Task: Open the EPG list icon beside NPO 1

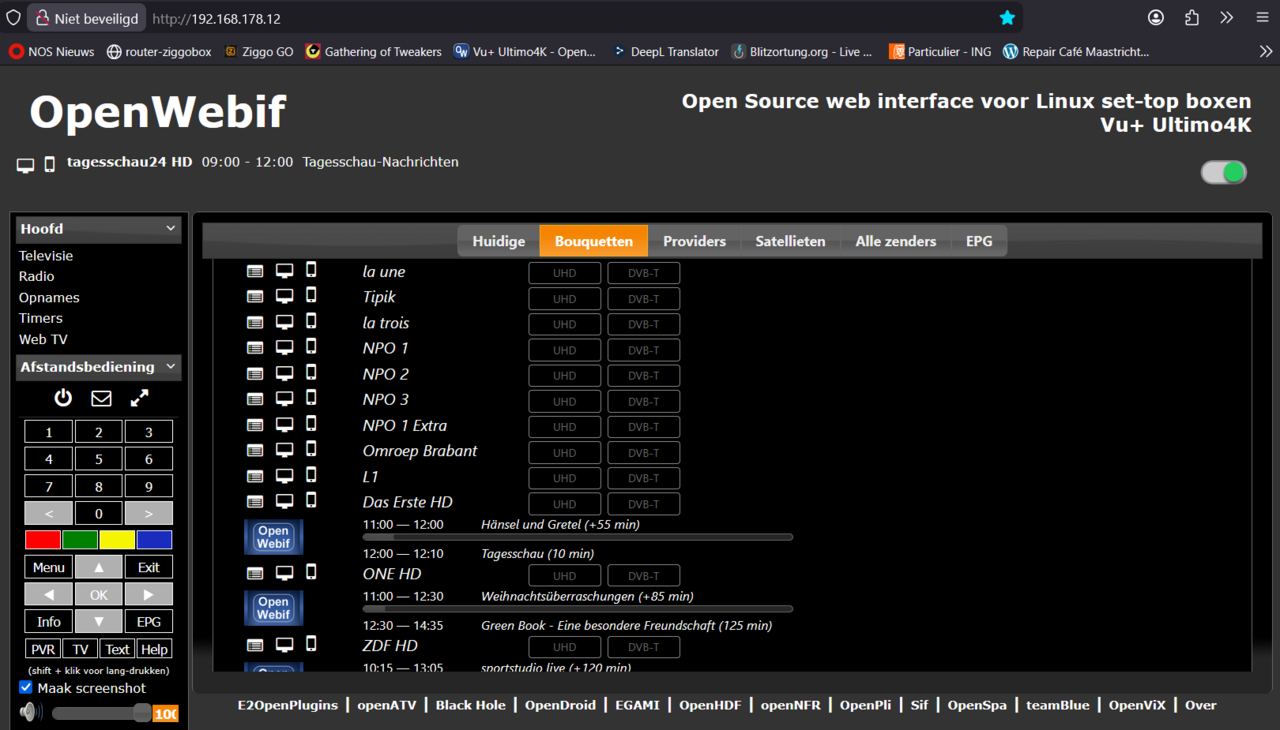Action: pyautogui.click(x=255, y=346)
